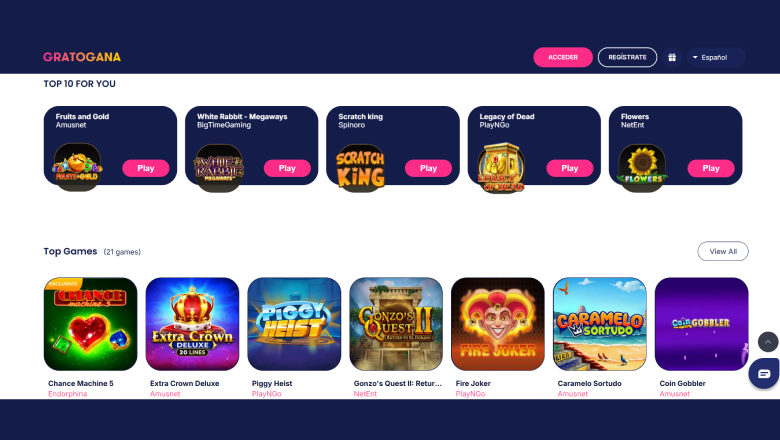Play the Flowers game

click(x=710, y=169)
